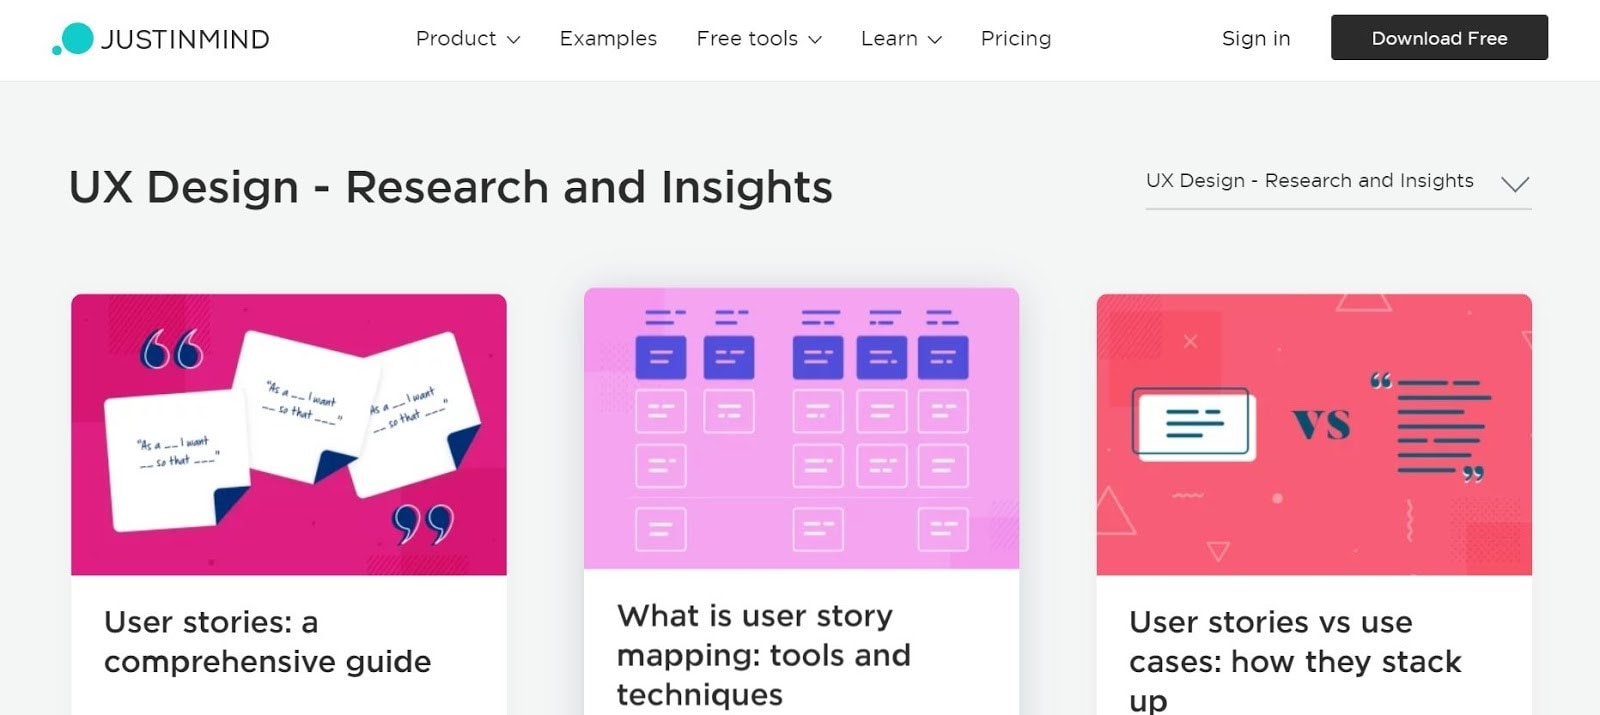Go to the Pricing page
Image resolution: width=1600 pixels, height=715 pixels.
tap(1016, 39)
